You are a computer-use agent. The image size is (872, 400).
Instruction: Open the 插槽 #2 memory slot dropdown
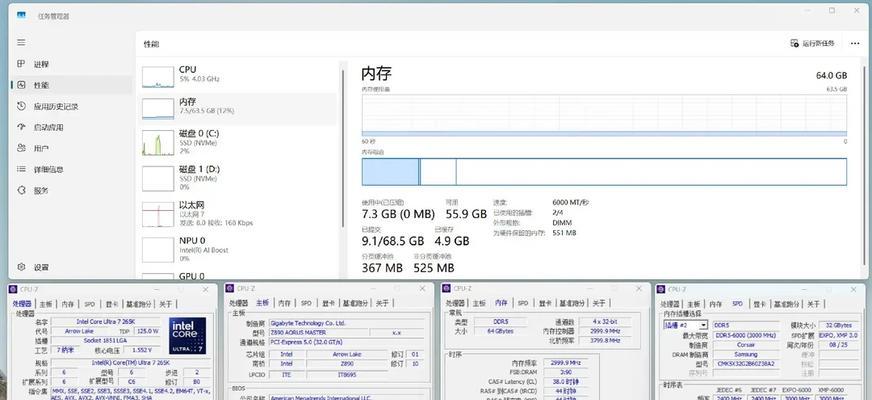(x=685, y=325)
